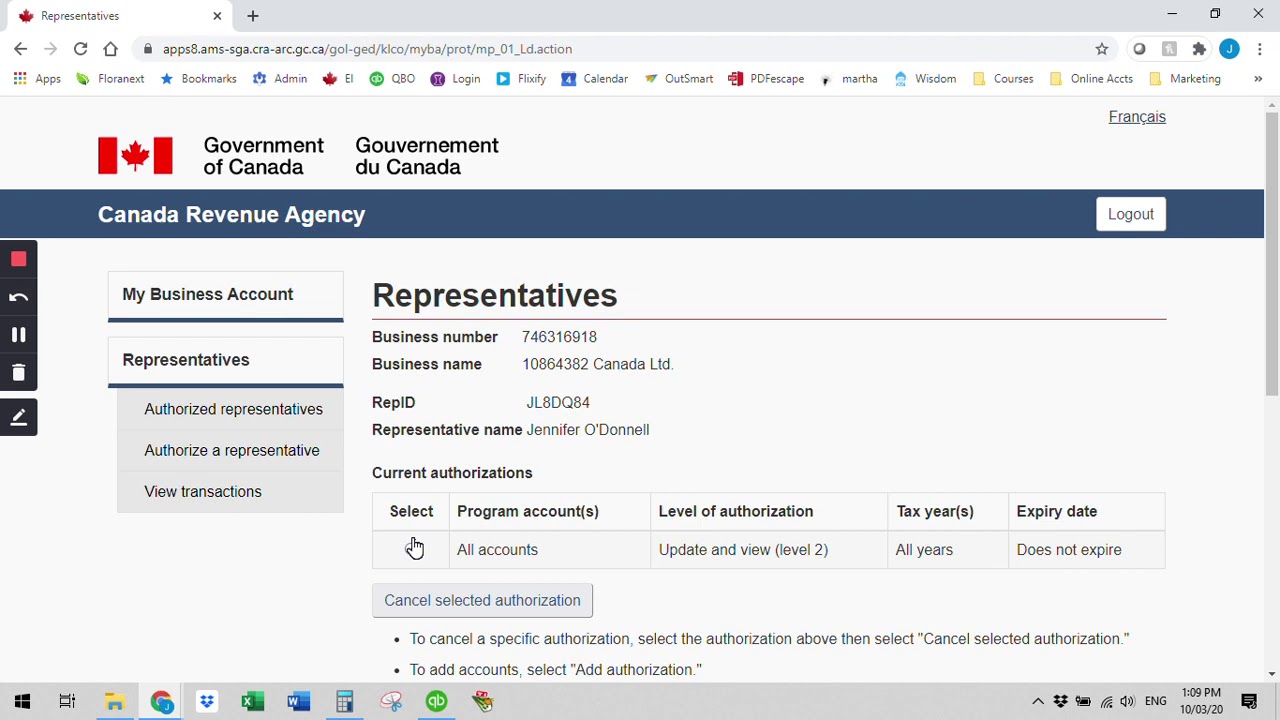Click the business number 746316918
Viewport: 1280px width, 720px height.
[559, 337]
